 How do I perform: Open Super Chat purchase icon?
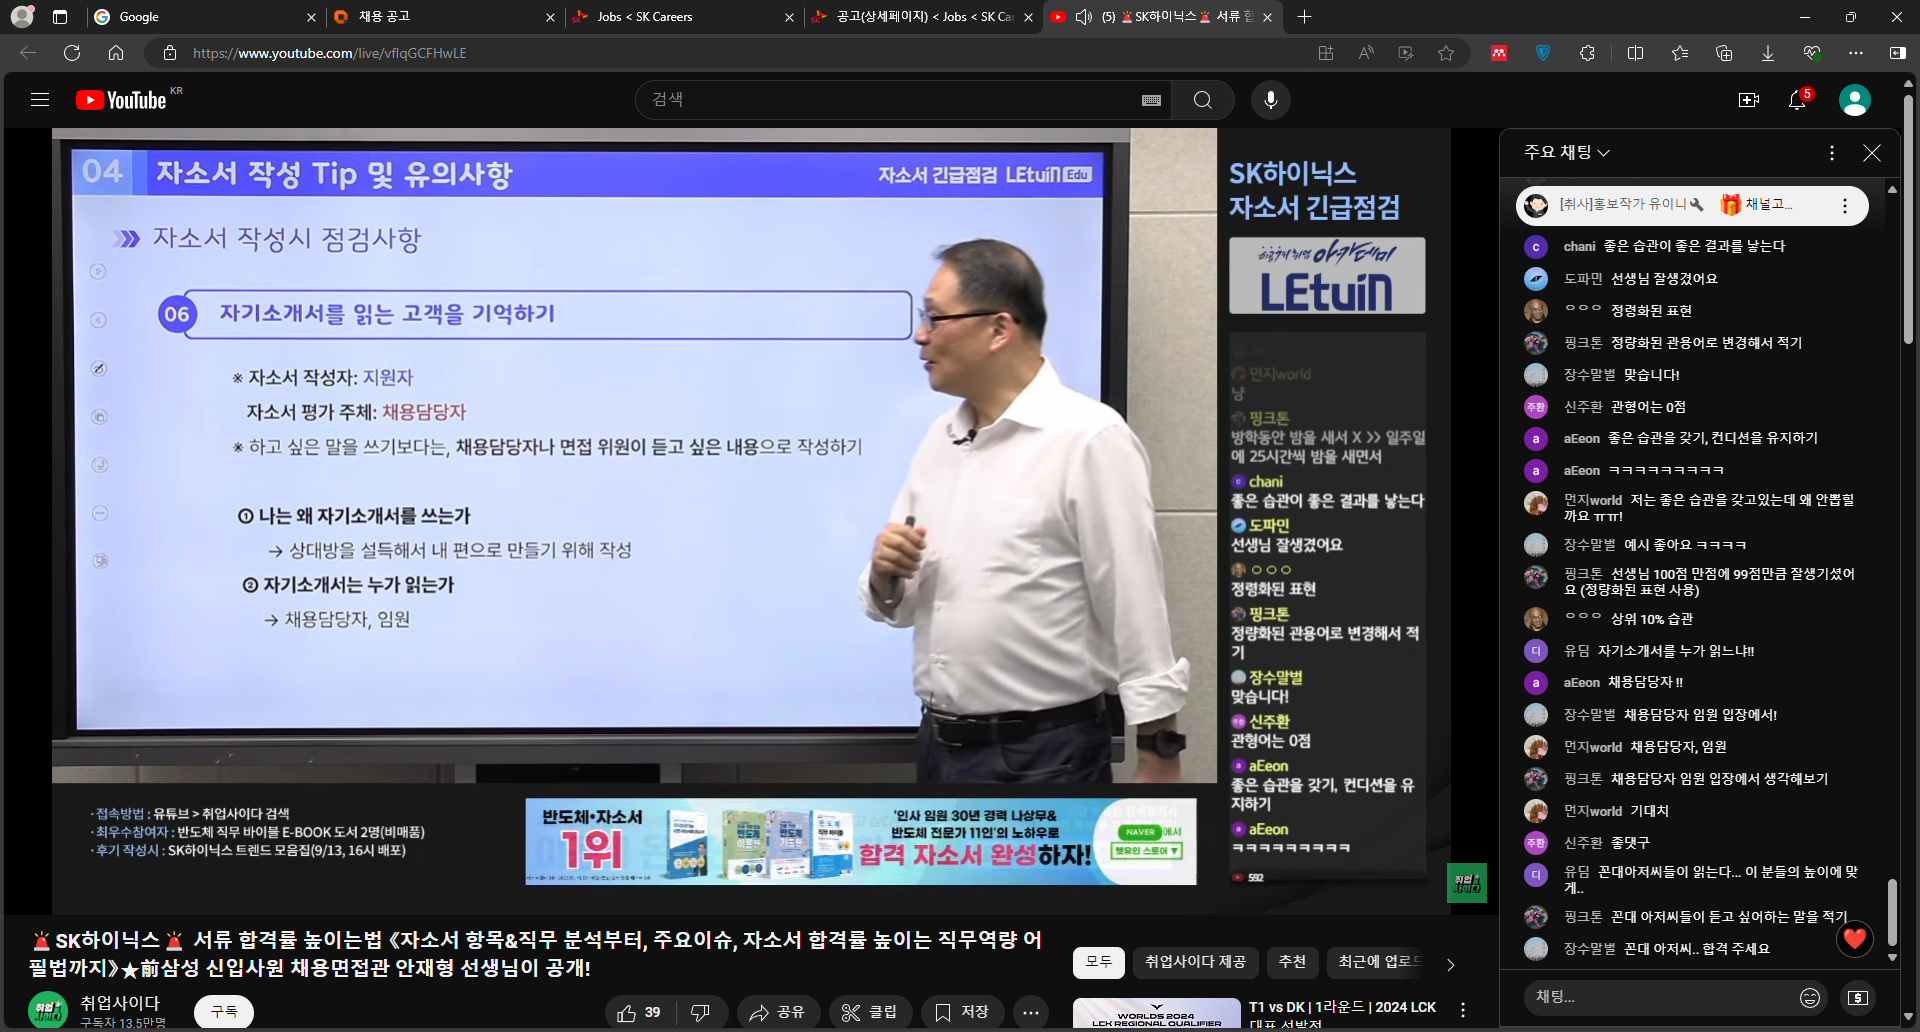pos(1858,997)
